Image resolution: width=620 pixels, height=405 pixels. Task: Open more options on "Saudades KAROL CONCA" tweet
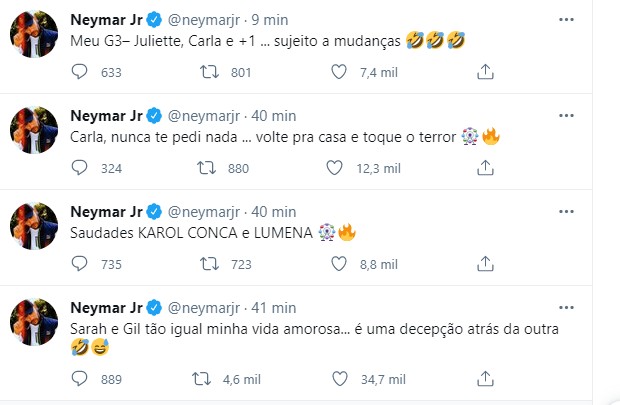(596, 212)
